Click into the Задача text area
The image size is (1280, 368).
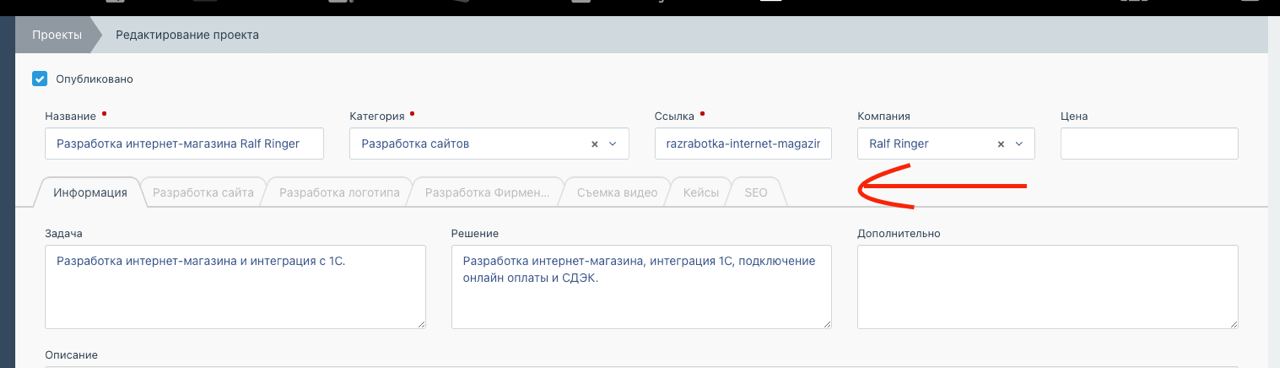[235, 287]
